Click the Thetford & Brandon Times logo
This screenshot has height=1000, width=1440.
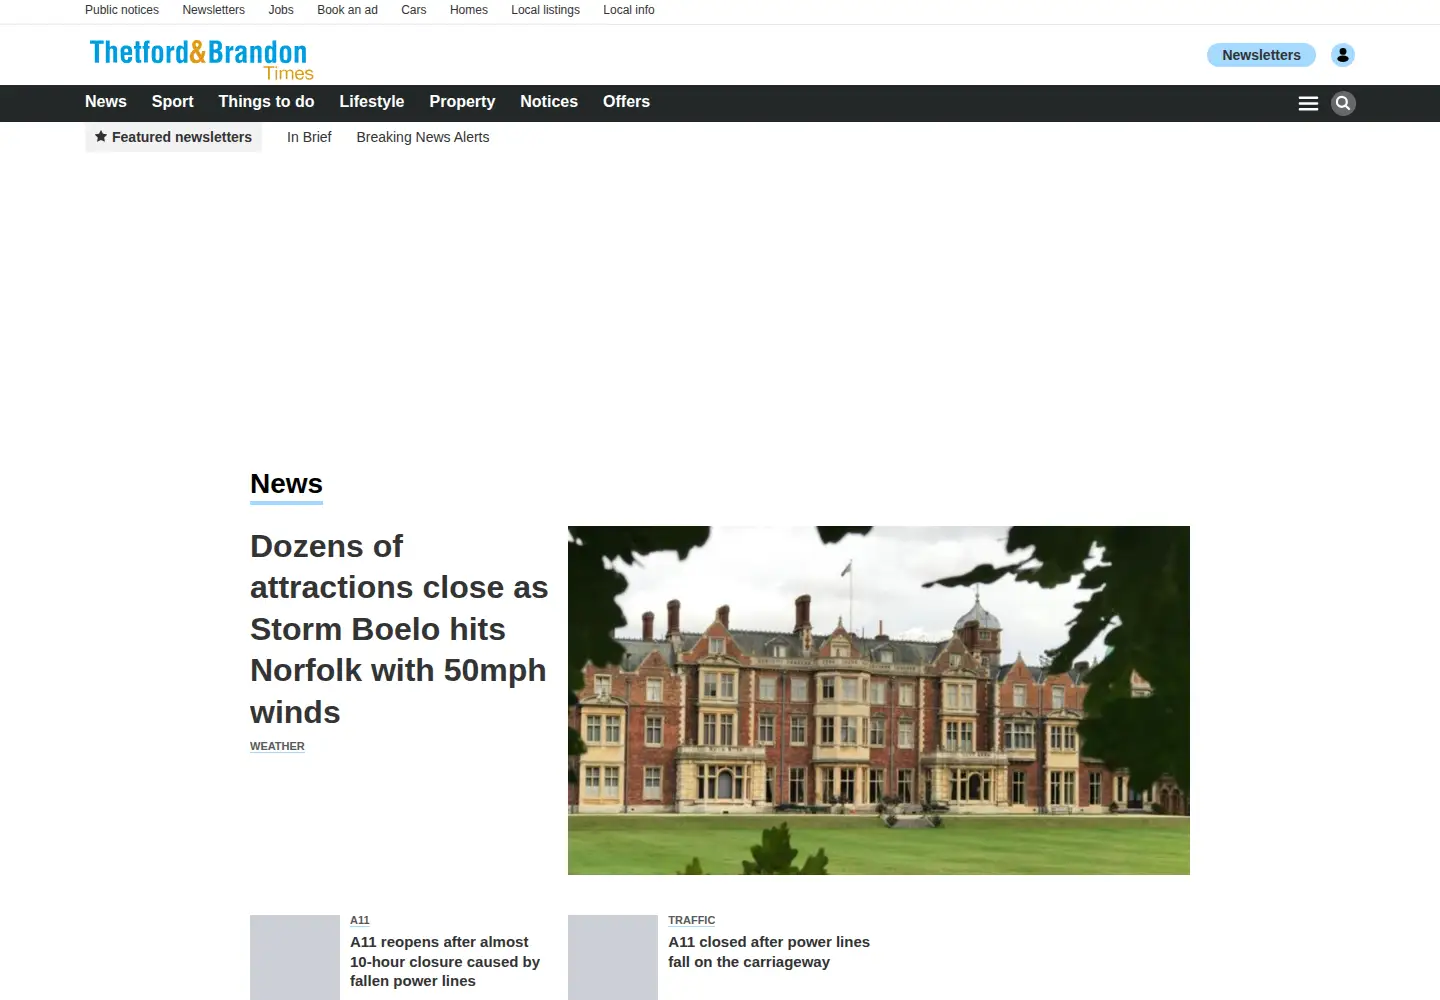(201, 59)
